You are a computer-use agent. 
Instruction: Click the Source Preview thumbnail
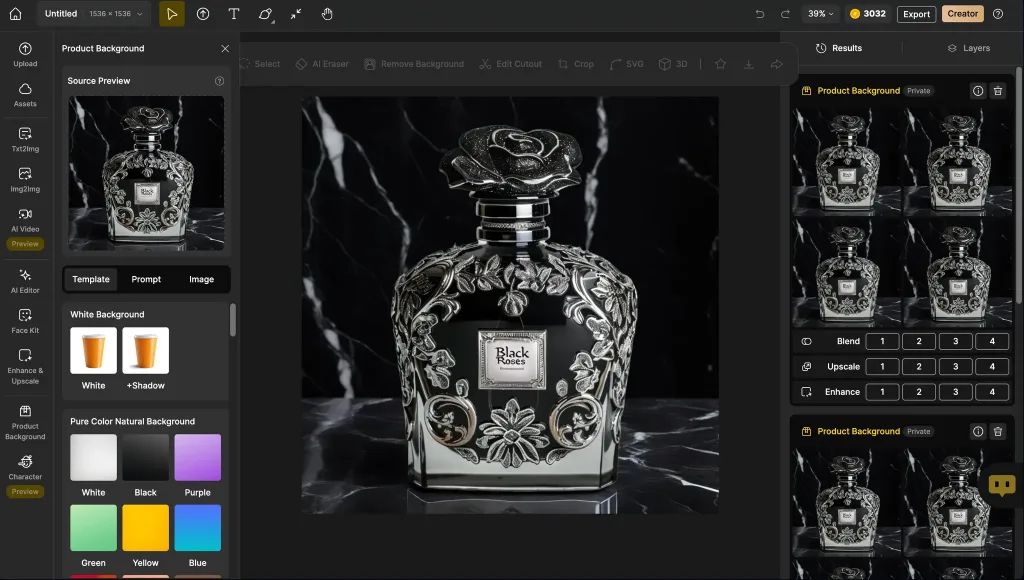click(146, 173)
